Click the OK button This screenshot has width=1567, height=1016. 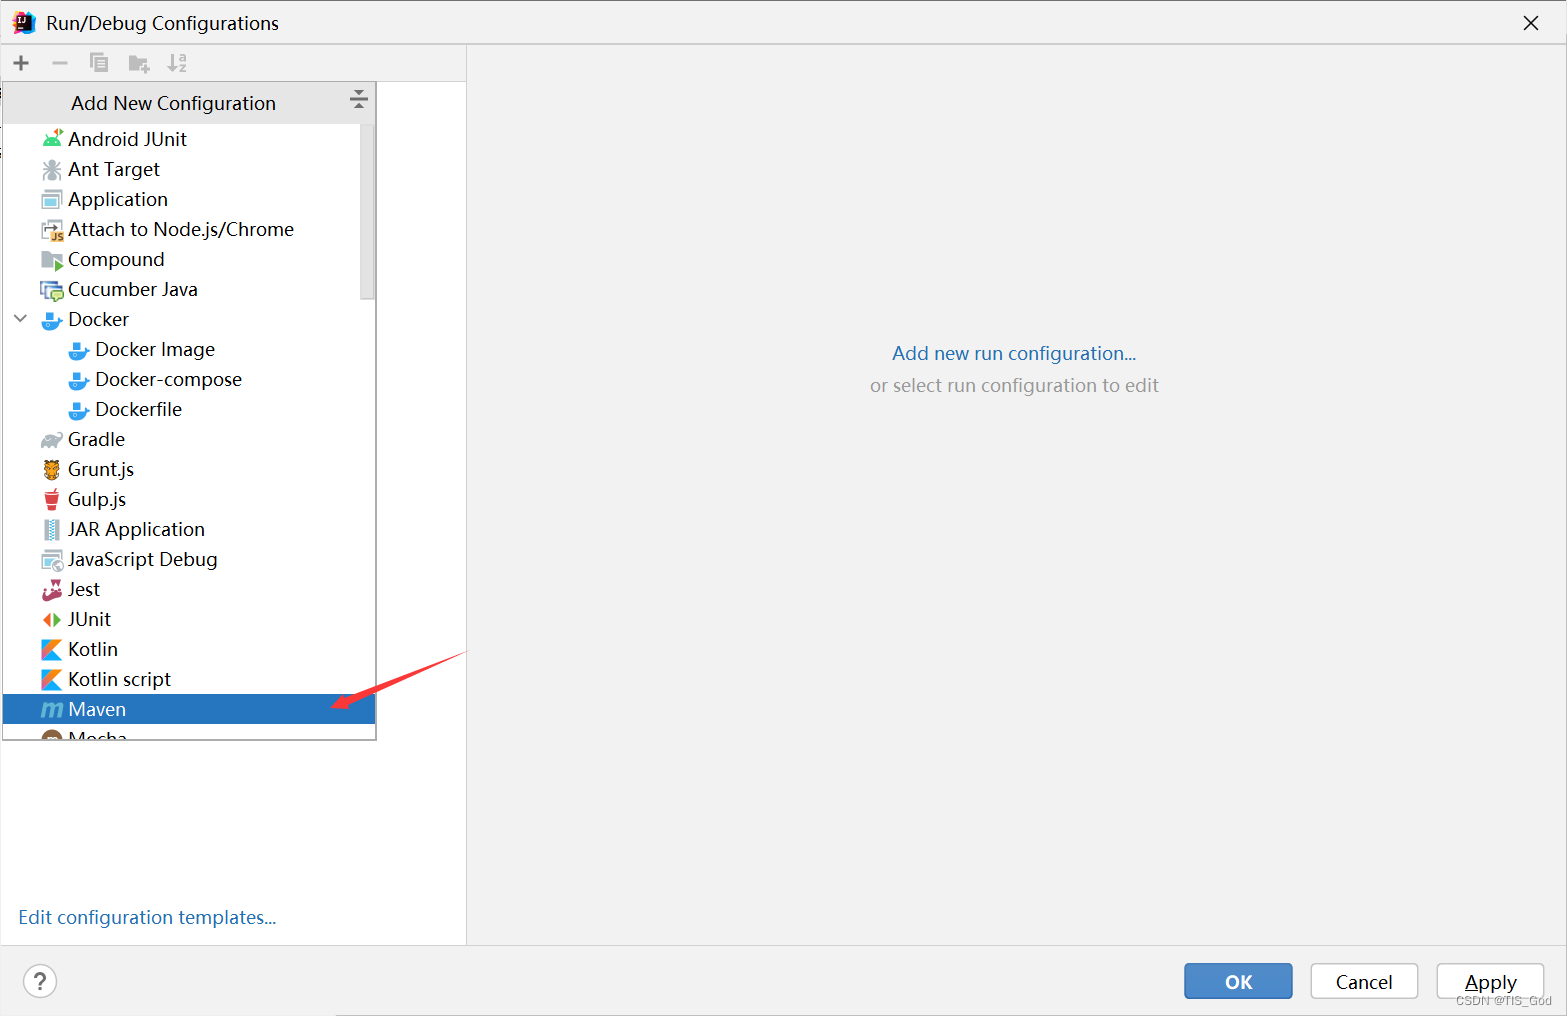pos(1238,981)
